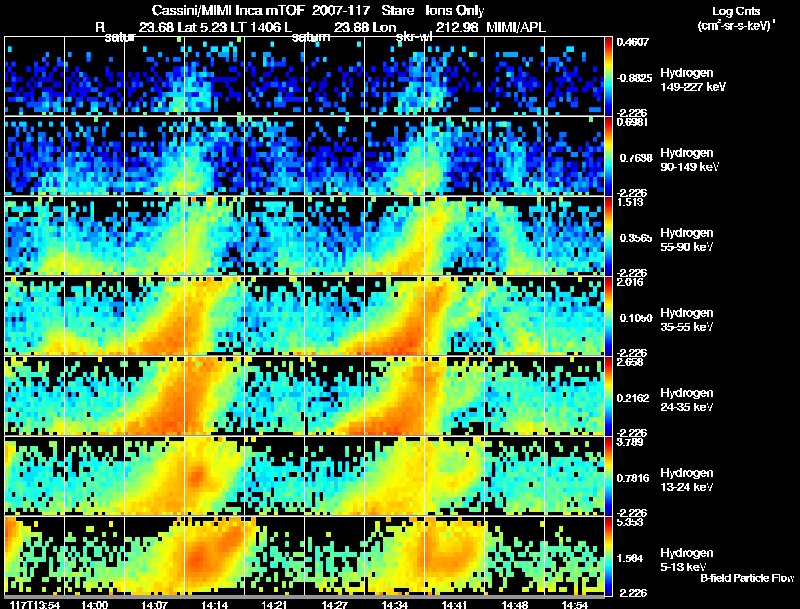Click the "14:41" time axis label
Image resolution: width=800 pixels, height=609 pixels.
(455, 605)
